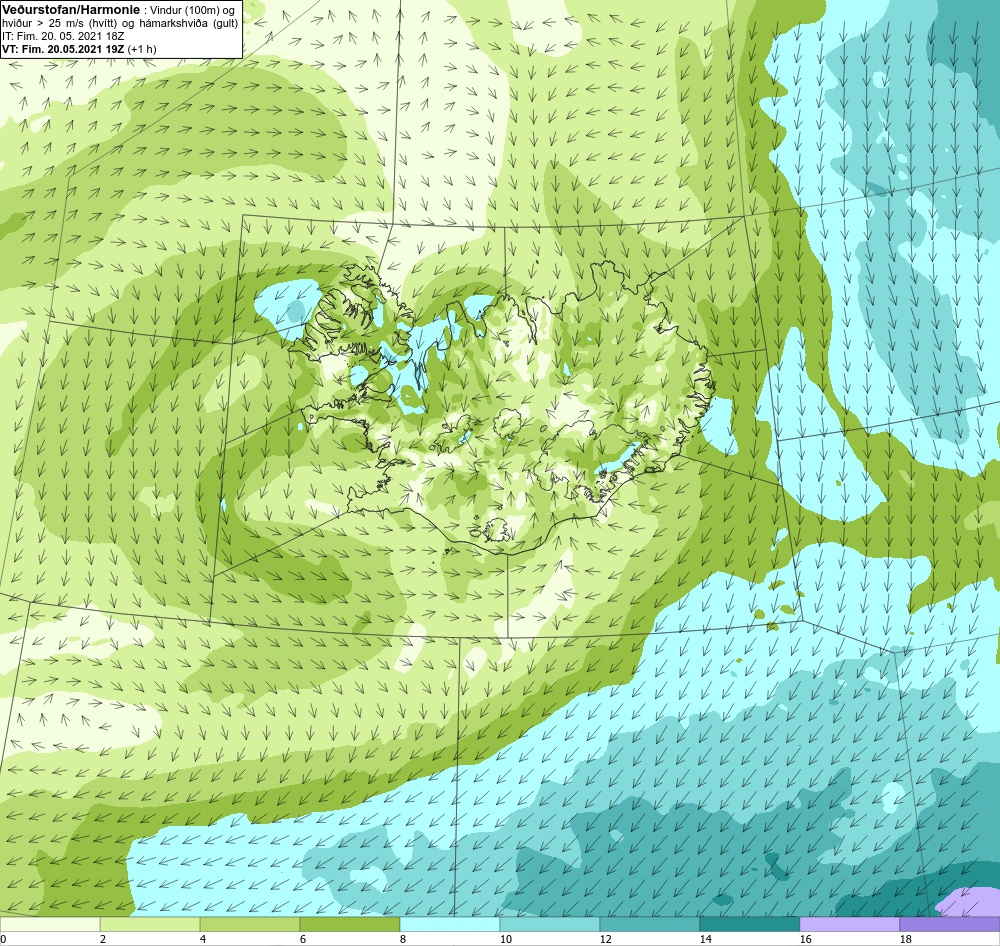This screenshot has height=946, width=1000.
Task: Click the 2–4 m/s light green legend swatch
Action: point(150,924)
